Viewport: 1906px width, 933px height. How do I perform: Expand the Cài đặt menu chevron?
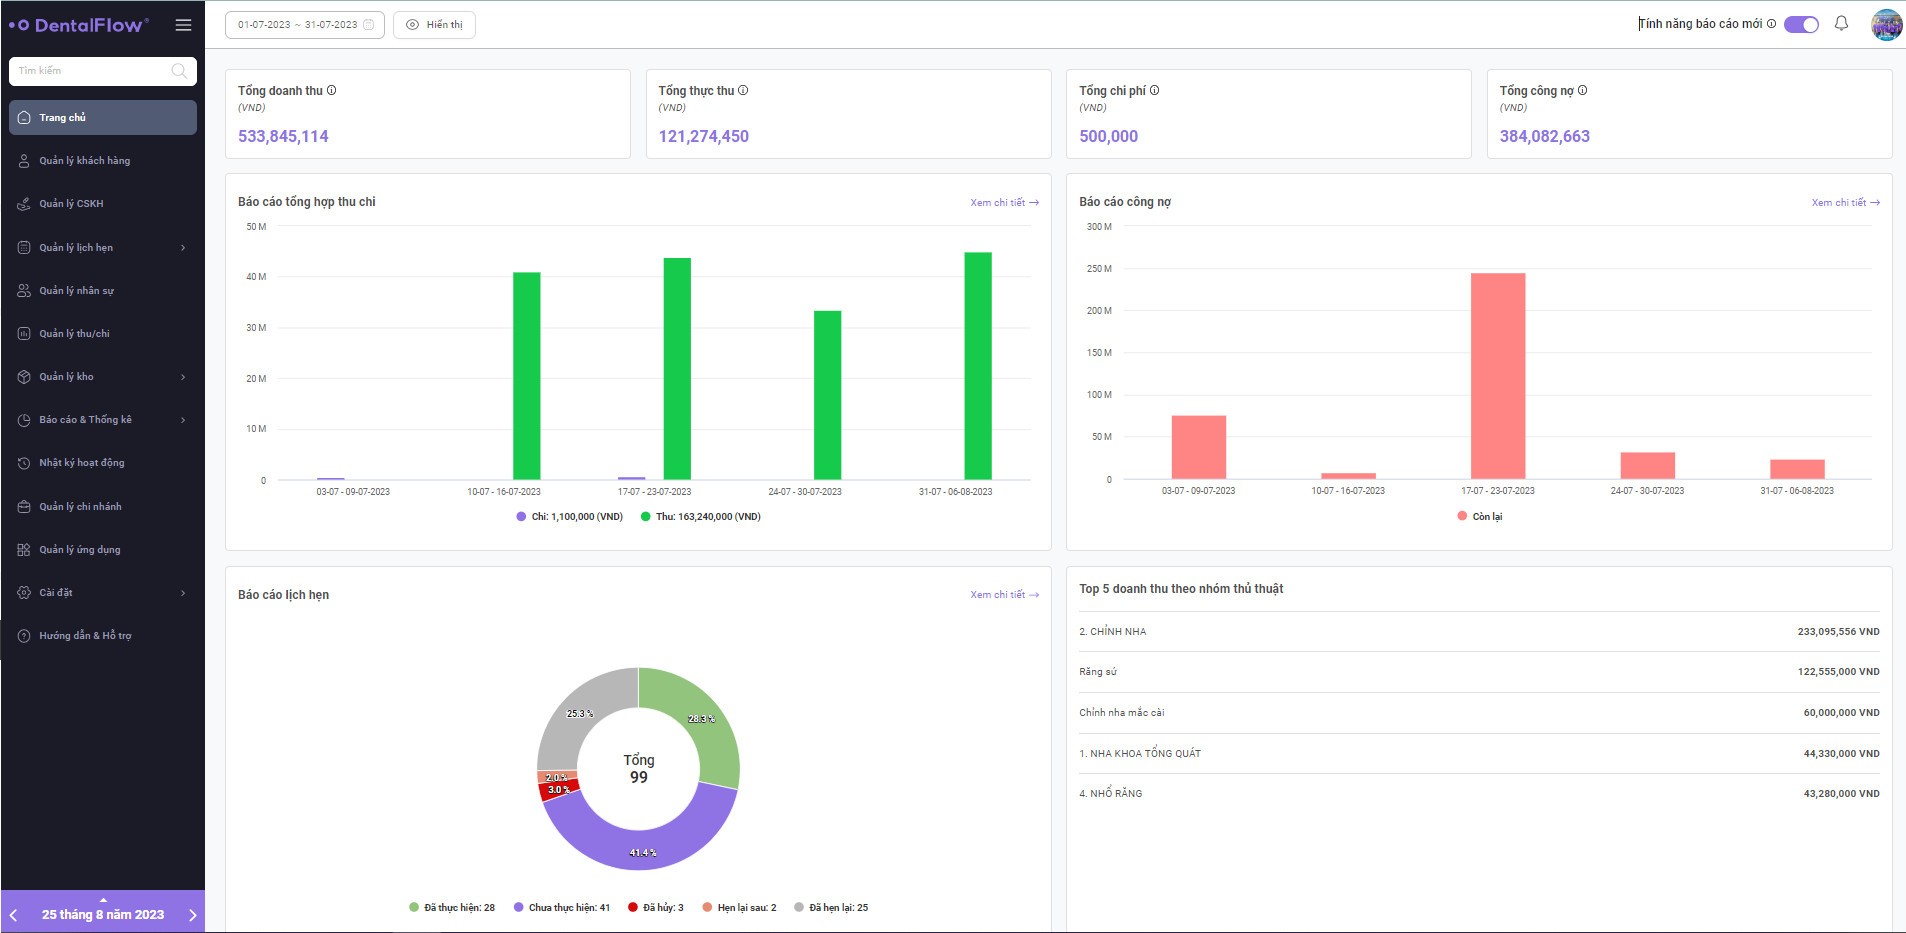[183, 593]
